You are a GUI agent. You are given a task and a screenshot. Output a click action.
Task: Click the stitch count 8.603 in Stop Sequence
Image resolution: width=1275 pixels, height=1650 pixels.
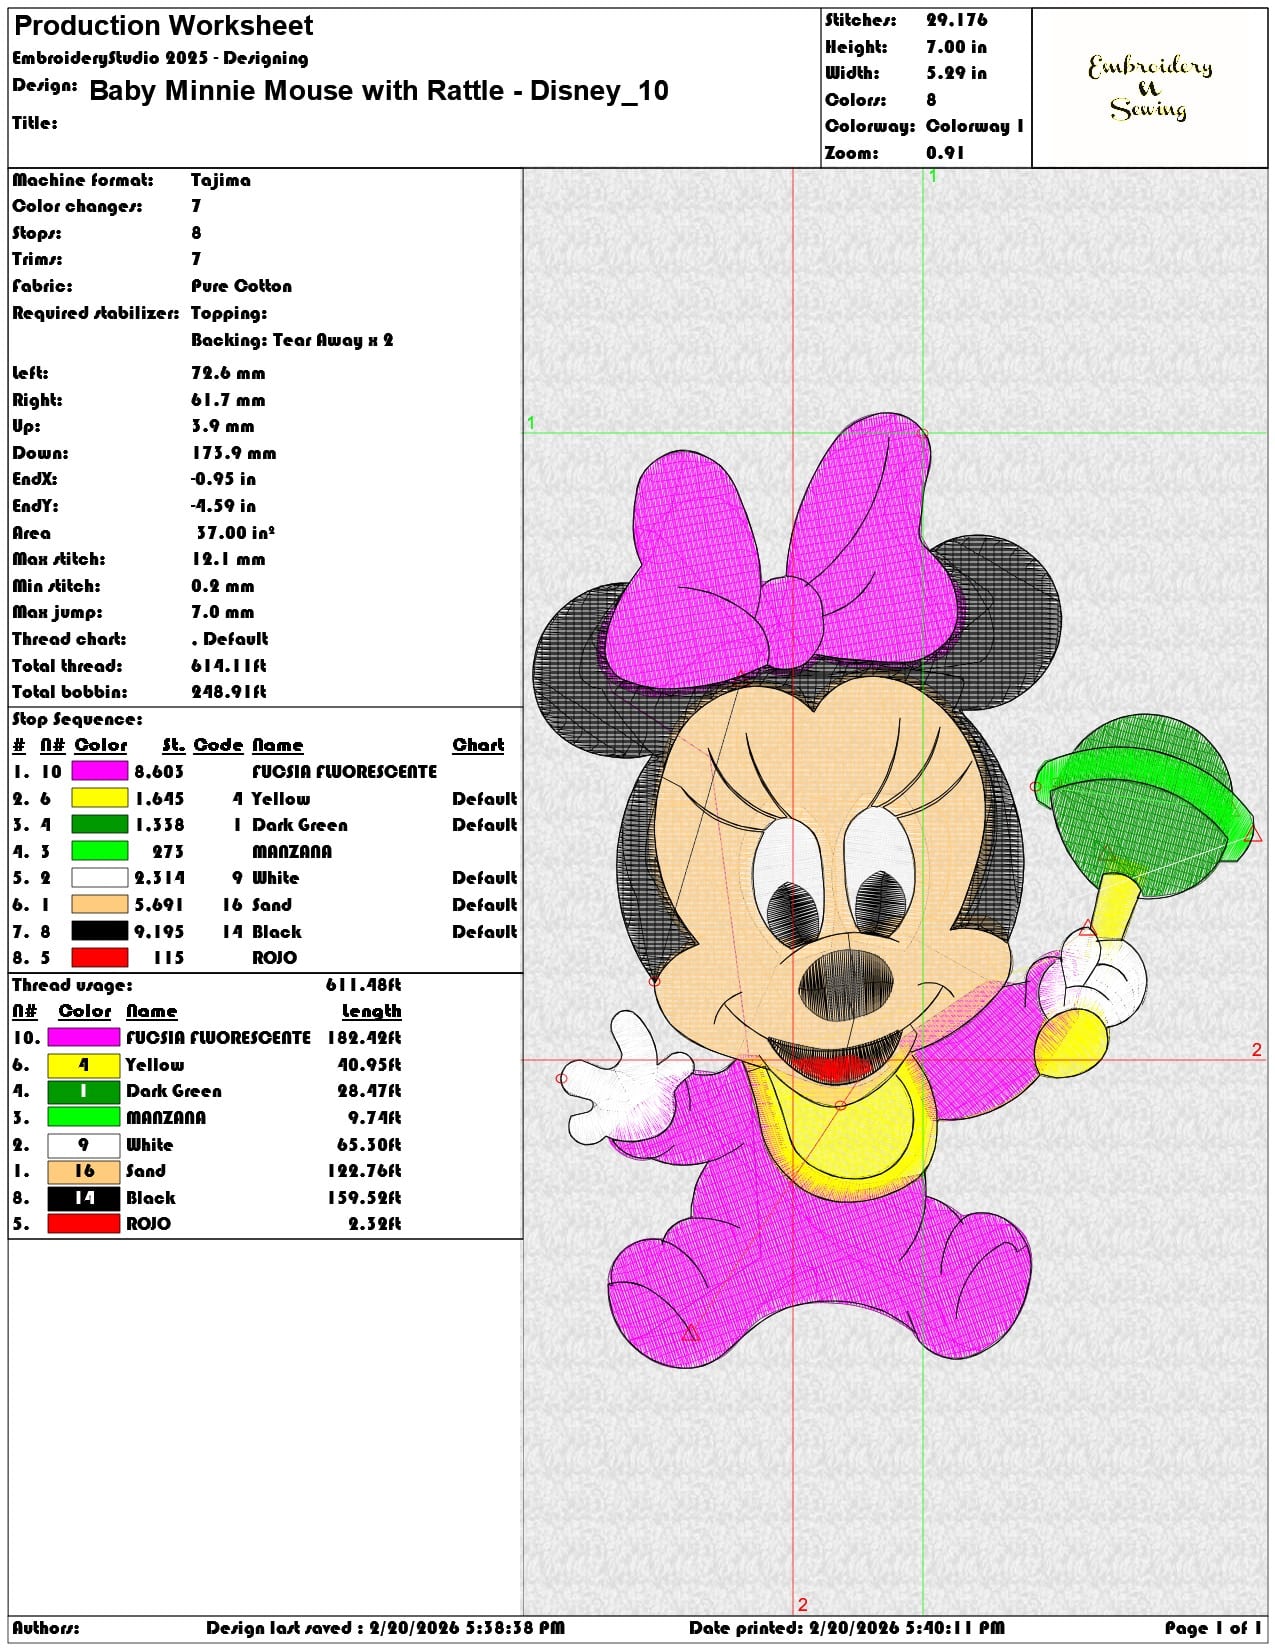[x=159, y=772]
